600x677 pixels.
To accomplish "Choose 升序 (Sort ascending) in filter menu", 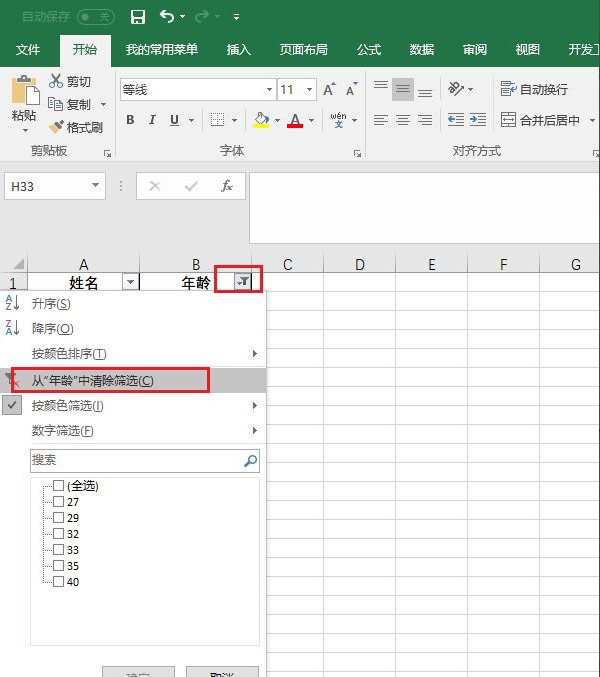I will [x=133, y=304].
